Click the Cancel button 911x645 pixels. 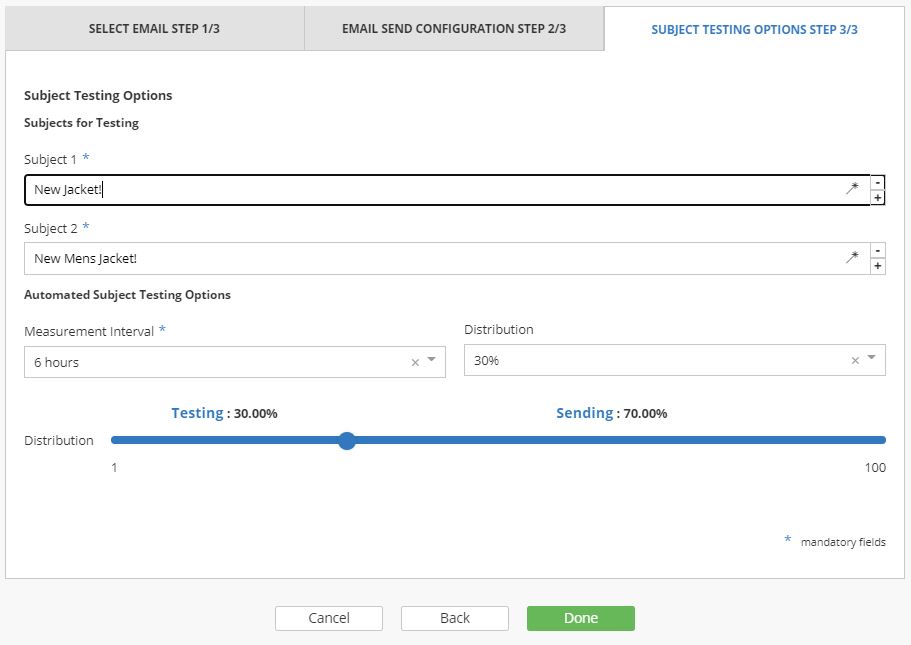pyautogui.click(x=329, y=618)
